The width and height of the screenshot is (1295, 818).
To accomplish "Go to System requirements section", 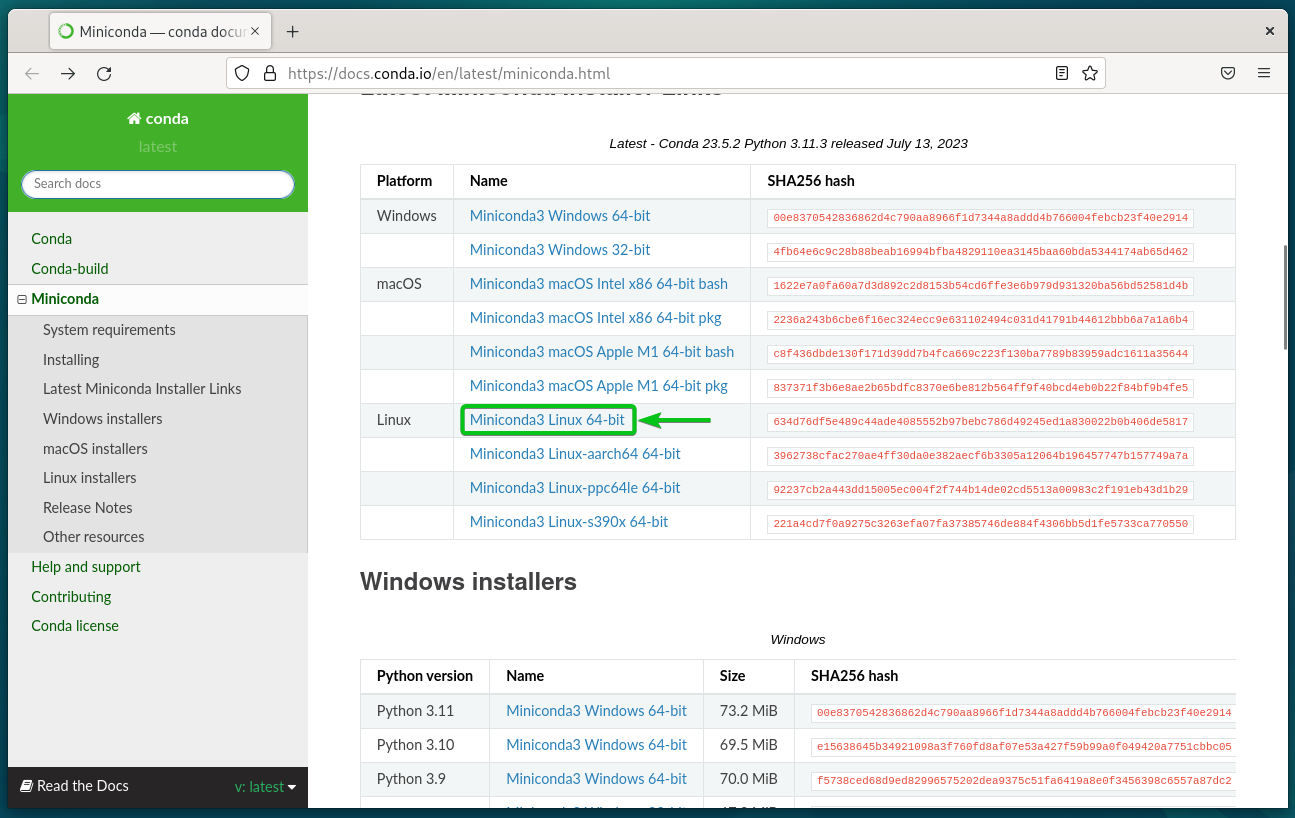I will tap(109, 330).
